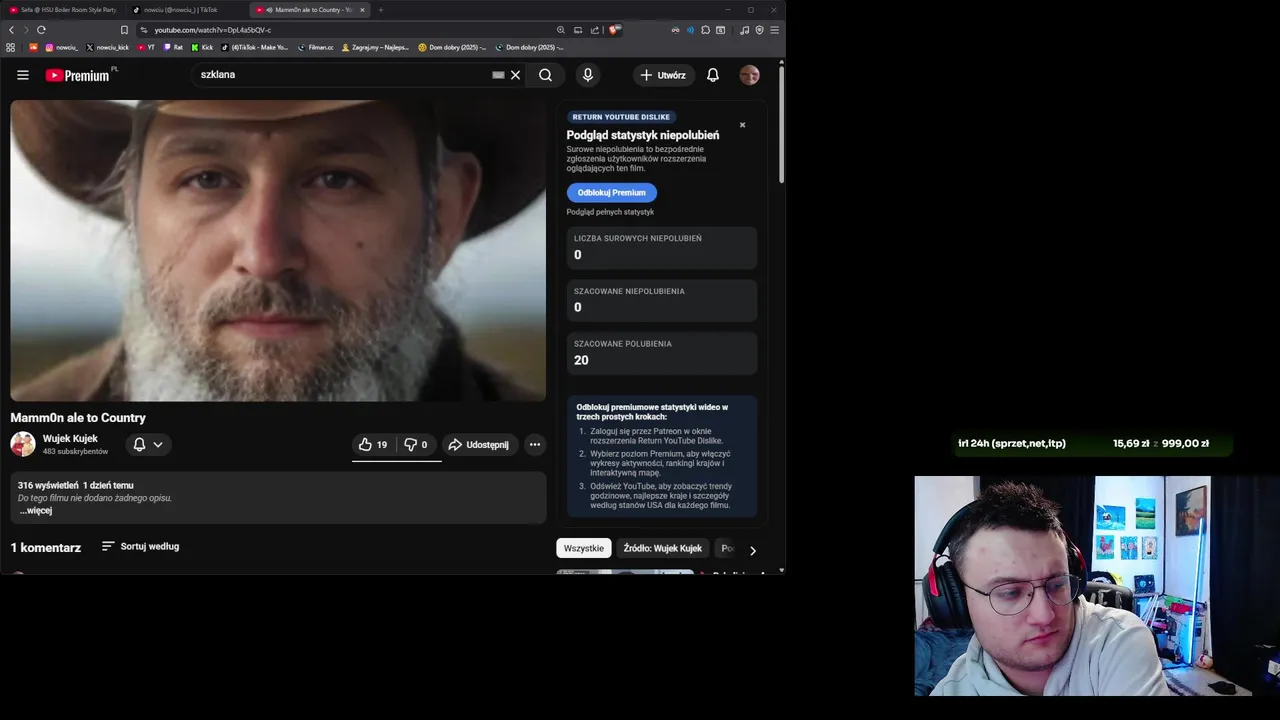Image resolution: width=1280 pixels, height=720 pixels.
Task: Click the LICZBA SUROWYCH NIEPOLUBIEŃ stat card
Action: click(662, 248)
